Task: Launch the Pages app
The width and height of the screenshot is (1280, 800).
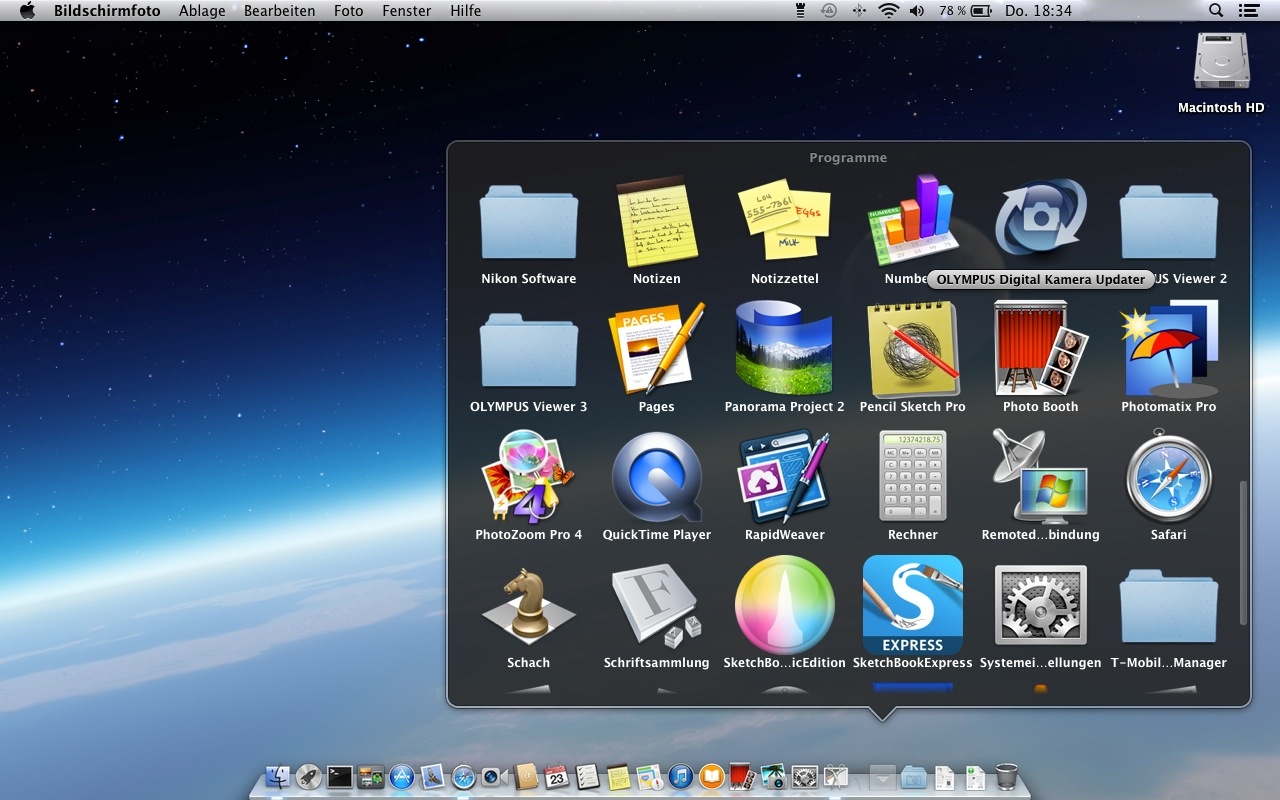Action: (x=656, y=348)
